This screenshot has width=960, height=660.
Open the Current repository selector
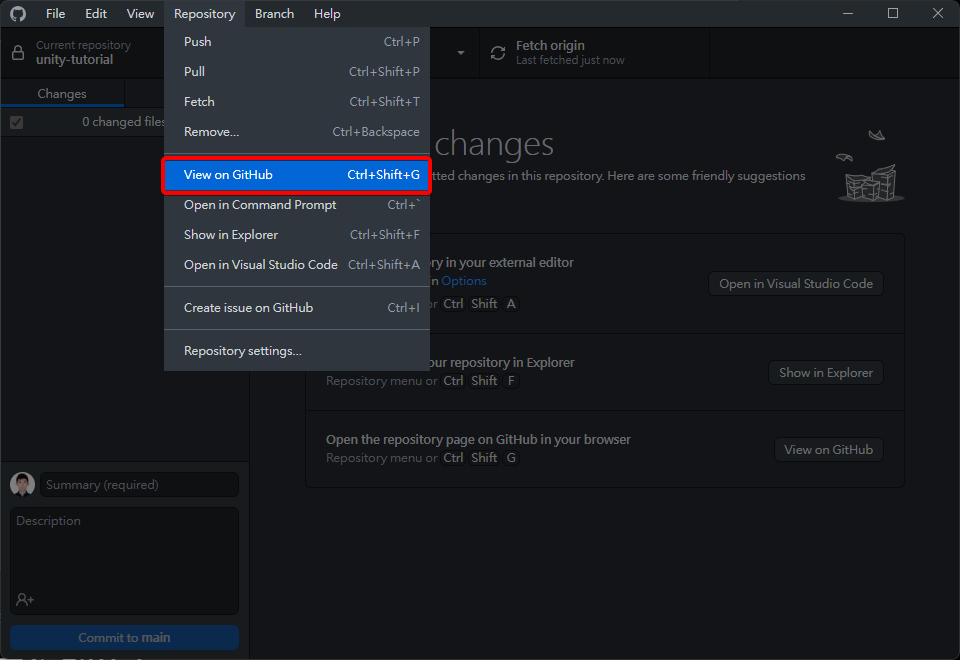pos(83,53)
